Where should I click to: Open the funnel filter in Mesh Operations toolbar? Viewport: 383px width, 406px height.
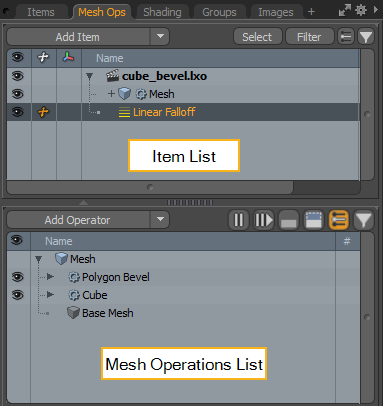[x=363, y=220]
